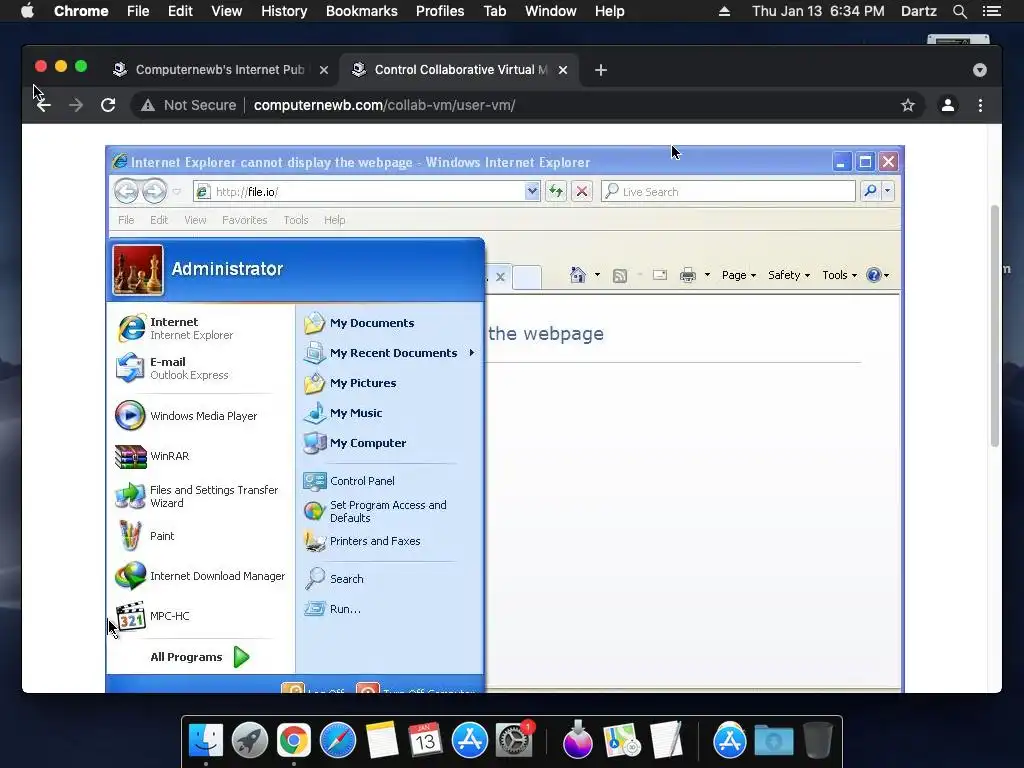Open IE Favorites menu
Screen dimensions: 1024x768
pos(244,220)
